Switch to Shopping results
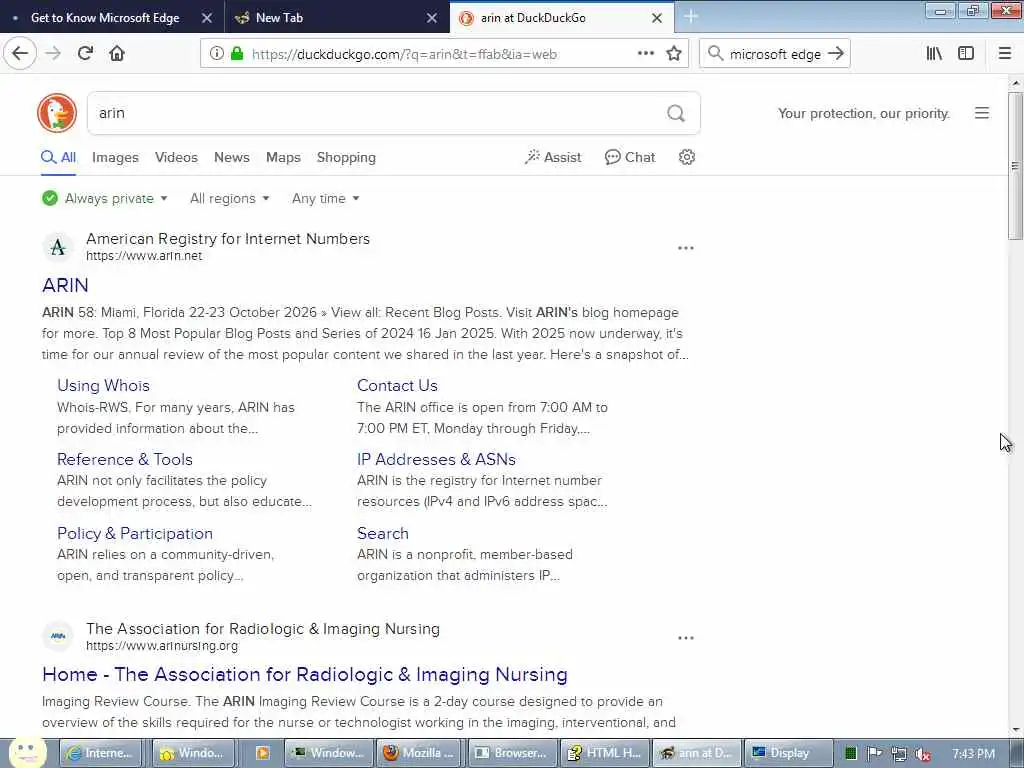 pyautogui.click(x=346, y=157)
